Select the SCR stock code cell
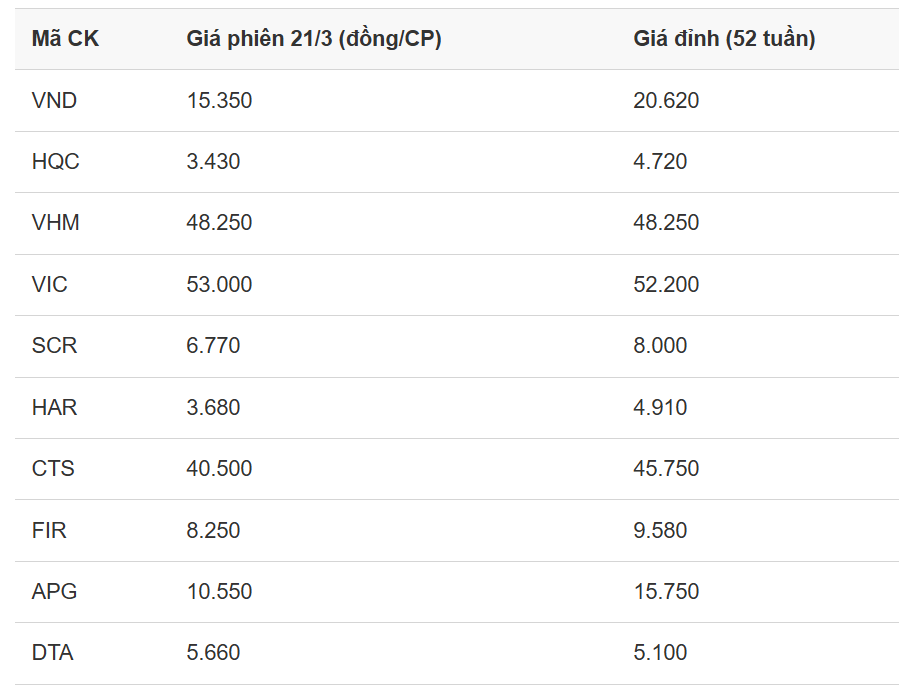This screenshot has height=686, width=899. [x=54, y=345]
